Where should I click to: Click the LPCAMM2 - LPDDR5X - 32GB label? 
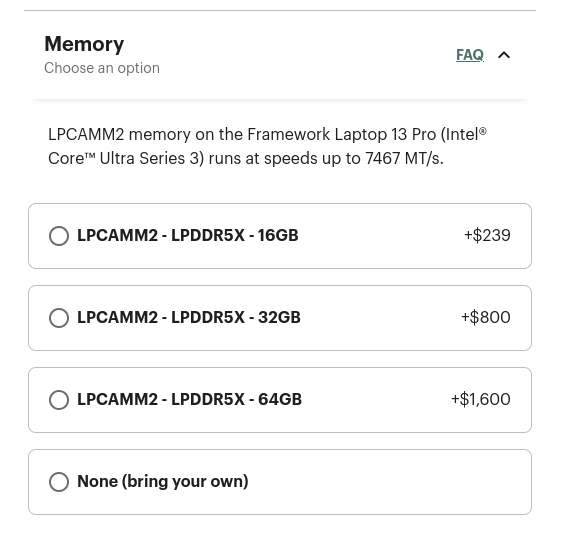tap(189, 317)
